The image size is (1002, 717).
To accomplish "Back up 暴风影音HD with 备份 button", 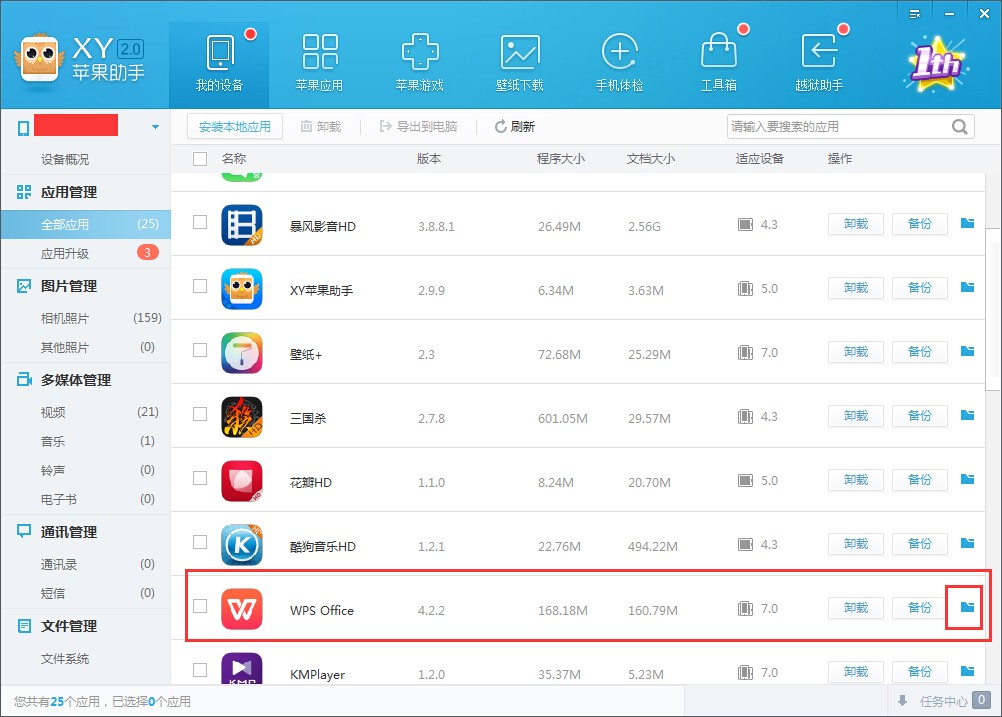I will tap(920, 224).
